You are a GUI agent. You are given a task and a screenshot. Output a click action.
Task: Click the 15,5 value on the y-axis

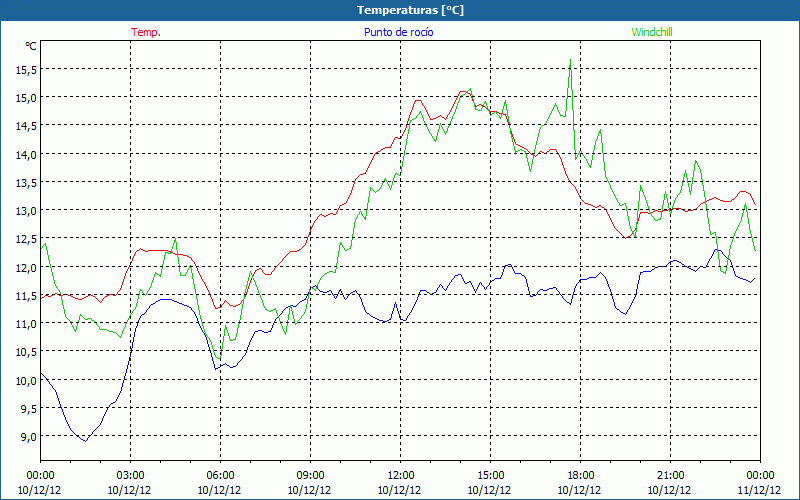click(x=26, y=69)
